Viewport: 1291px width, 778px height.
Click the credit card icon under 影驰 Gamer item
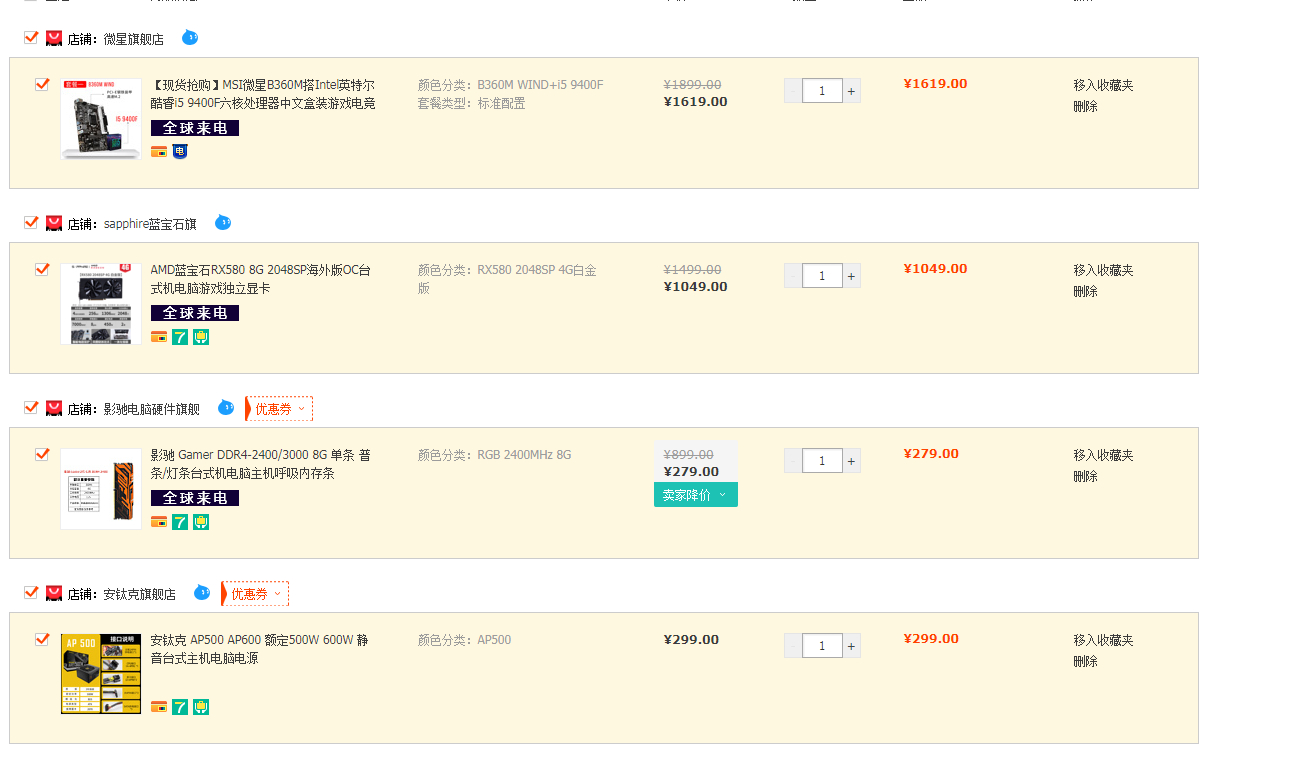click(159, 522)
